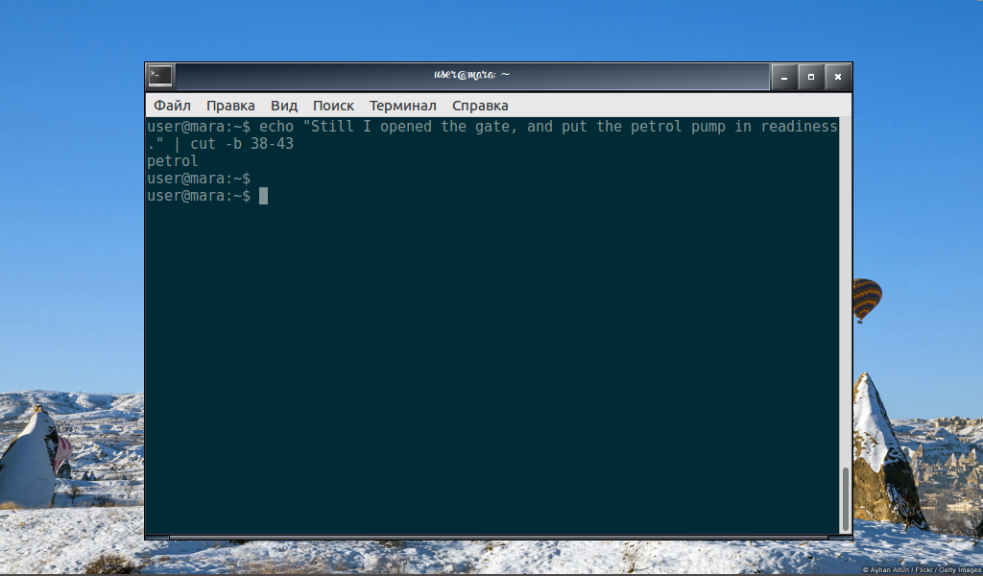Click the empty user@mara prompt line
The width and height of the screenshot is (983, 576).
point(199,178)
